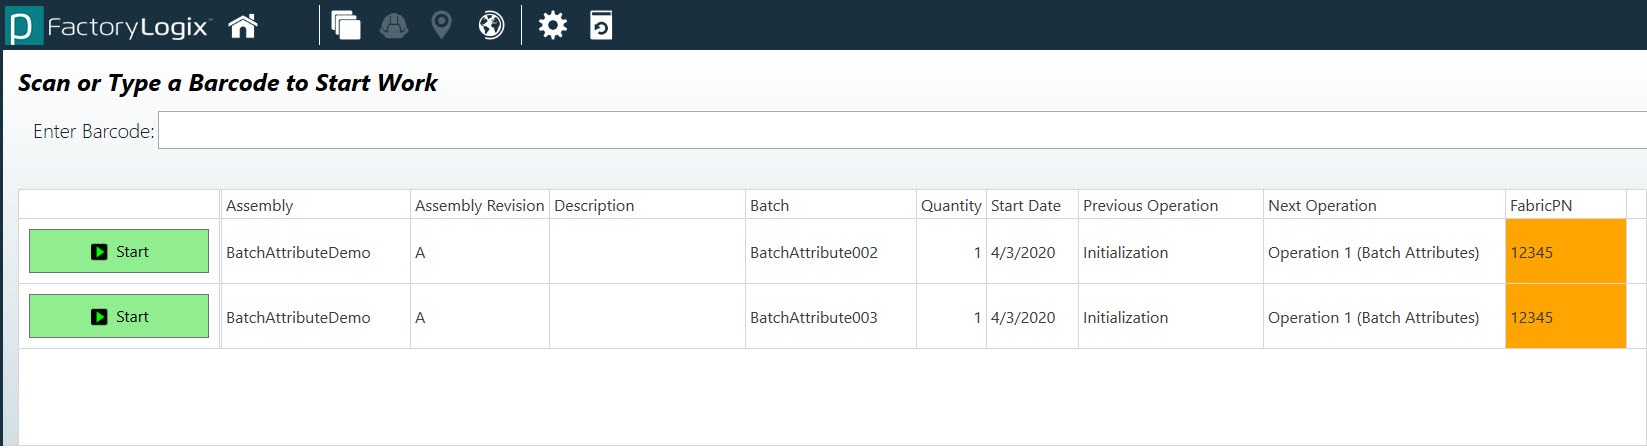
Task: Focus the Enter Barcode text field
Action: tap(900, 131)
